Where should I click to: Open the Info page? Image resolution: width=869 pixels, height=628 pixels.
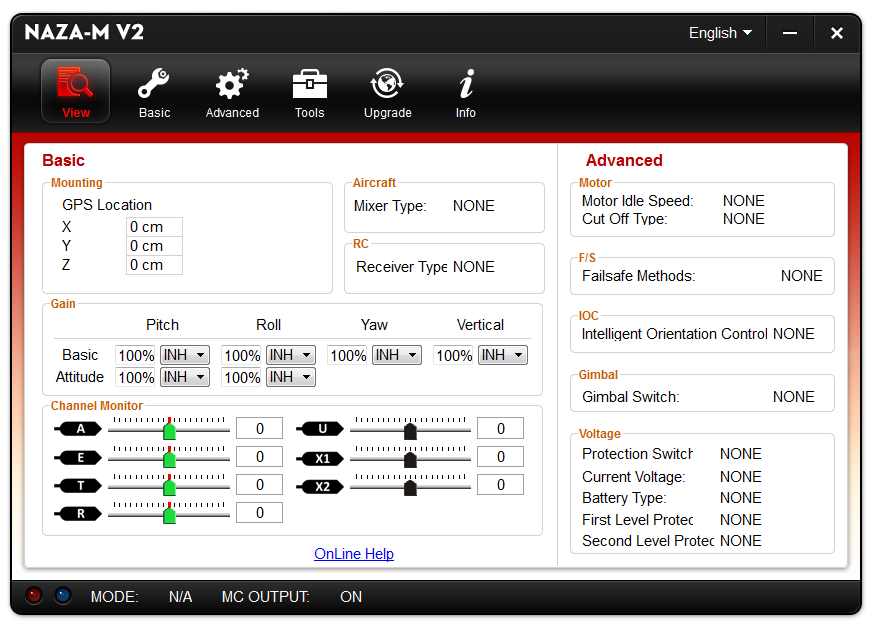(x=465, y=91)
